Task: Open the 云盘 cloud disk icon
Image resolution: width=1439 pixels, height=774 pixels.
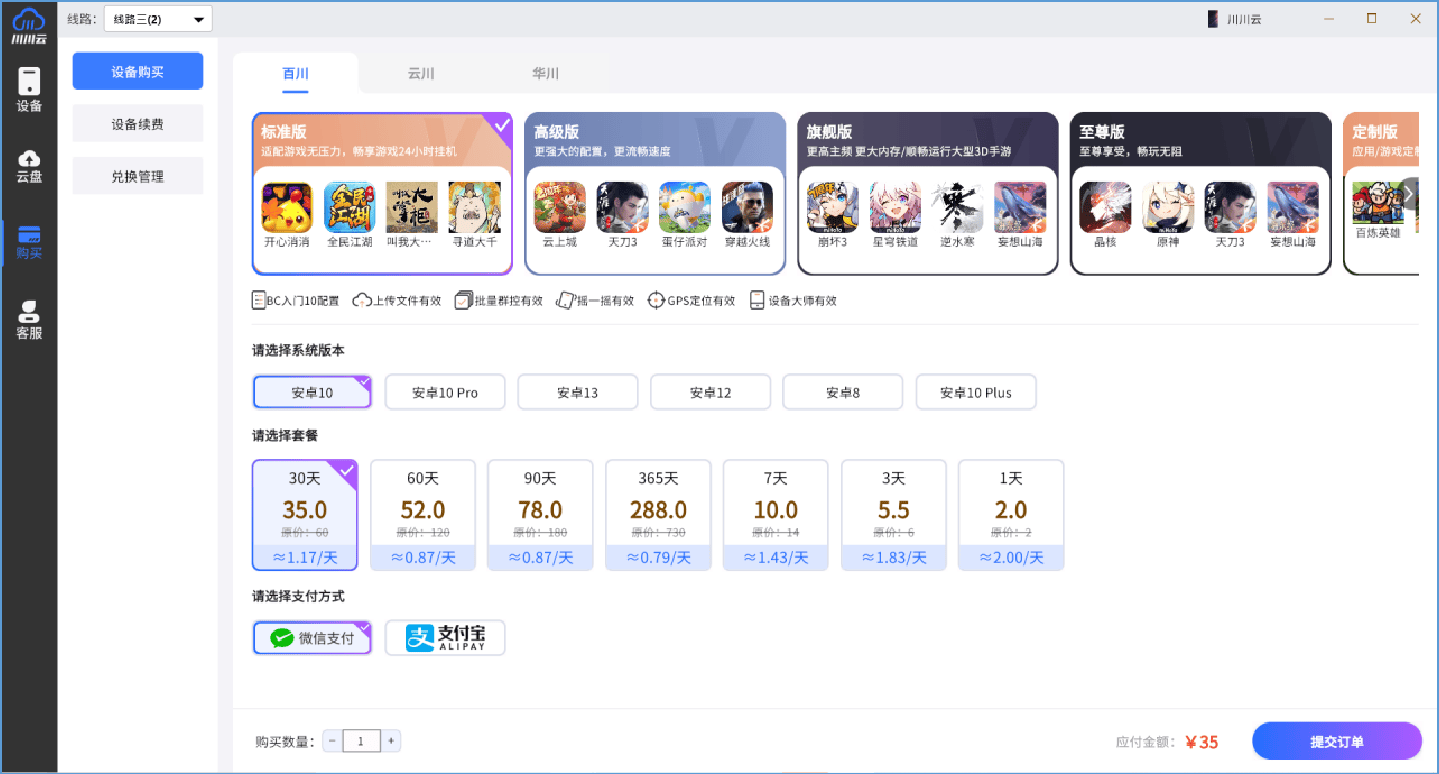Action: [29, 165]
